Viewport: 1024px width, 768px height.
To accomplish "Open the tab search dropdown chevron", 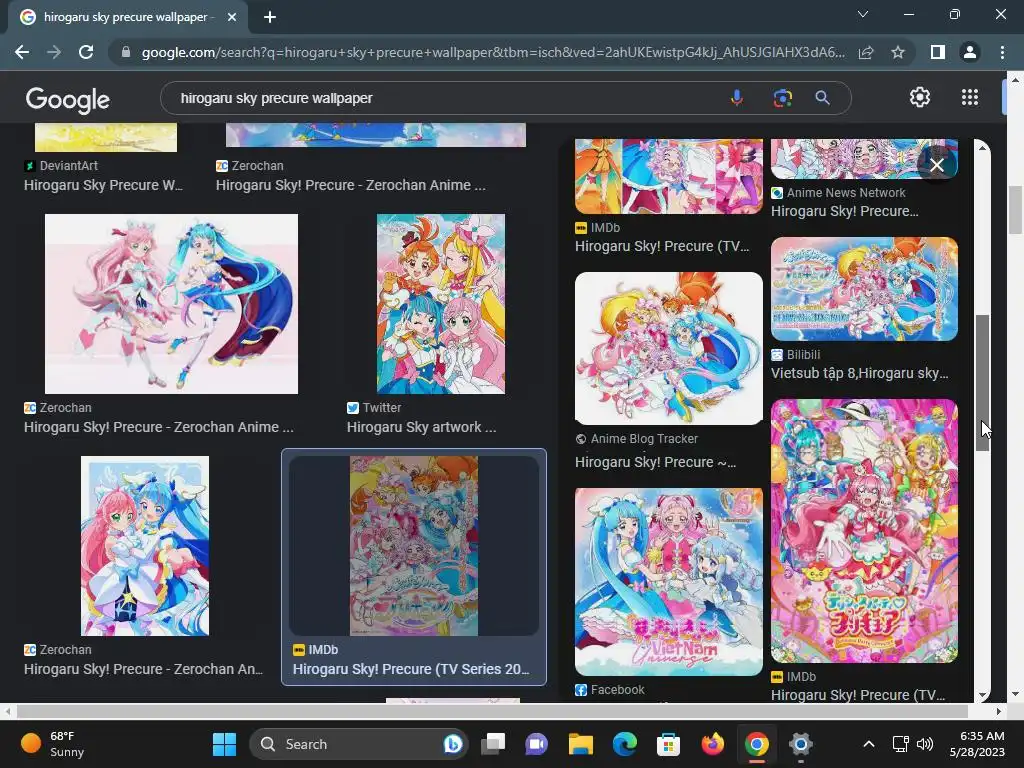I will click(863, 14).
